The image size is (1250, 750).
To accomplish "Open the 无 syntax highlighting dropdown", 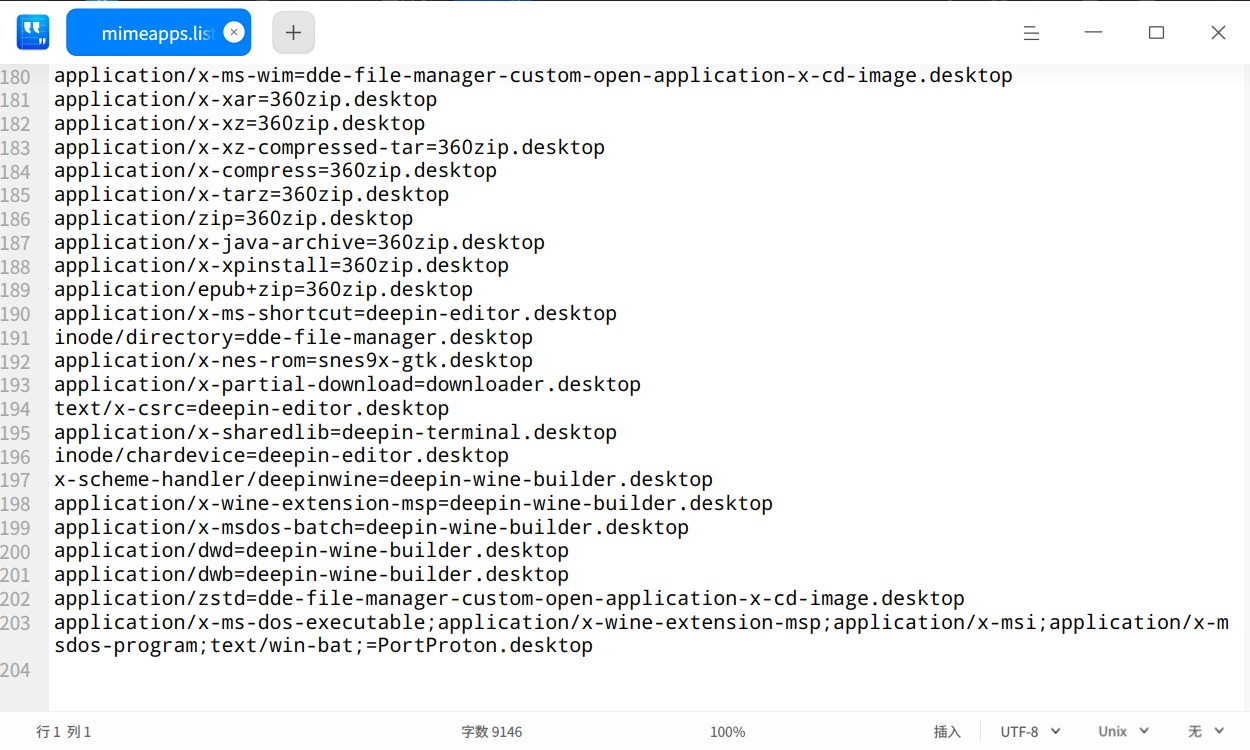I will click(1208, 732).
